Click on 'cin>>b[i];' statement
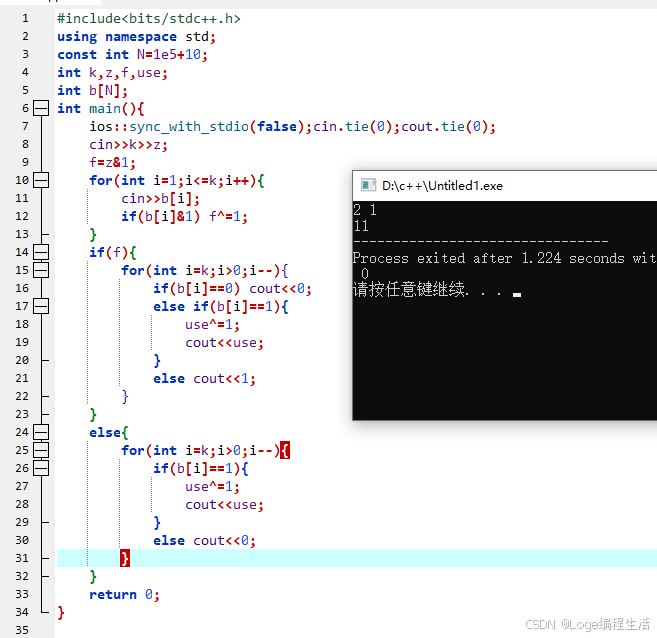This screenshot has height=638, width=657. (x=160, y=199)
